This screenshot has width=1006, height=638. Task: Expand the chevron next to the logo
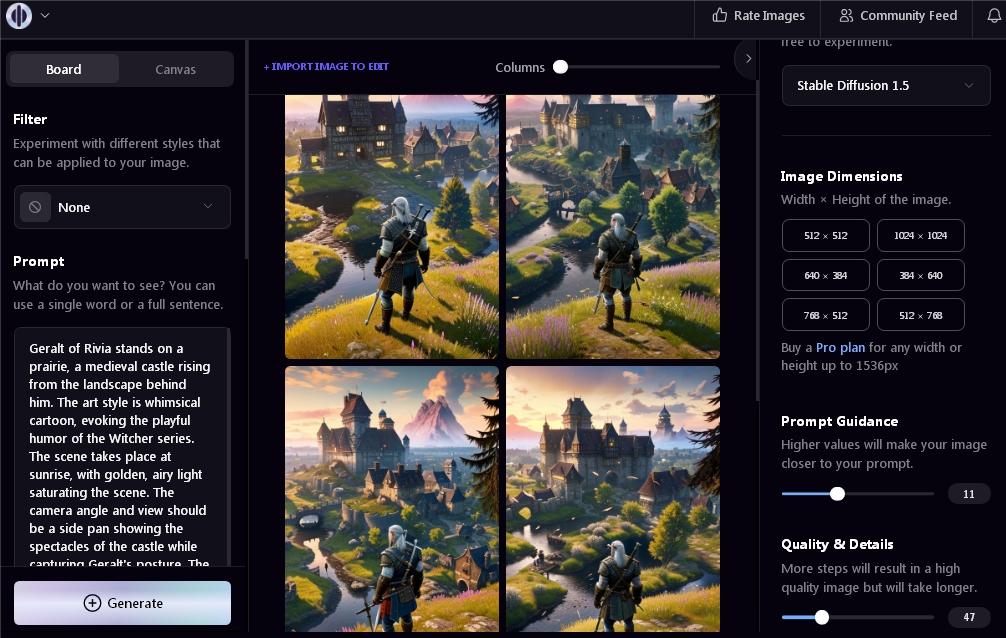click(x=45, y=15)
